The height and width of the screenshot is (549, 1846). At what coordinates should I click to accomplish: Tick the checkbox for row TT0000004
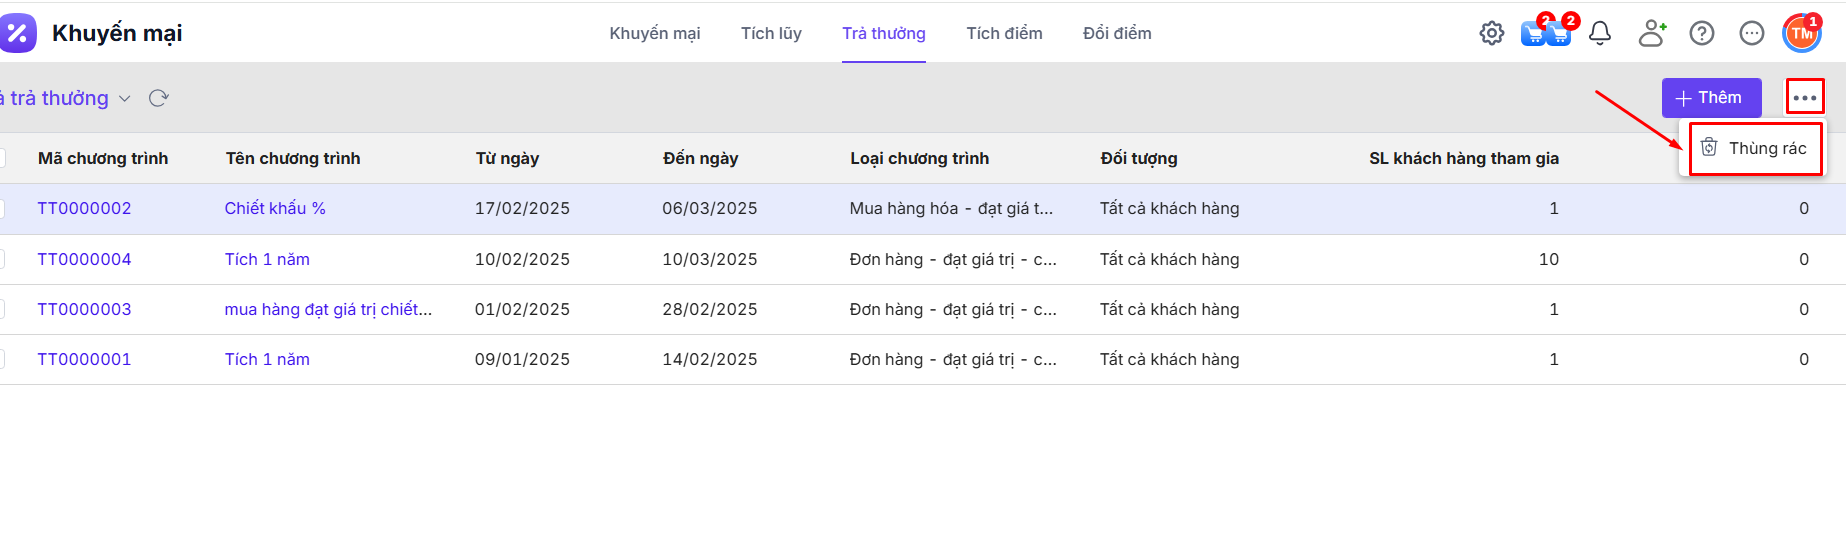click(x=2, y=259)
